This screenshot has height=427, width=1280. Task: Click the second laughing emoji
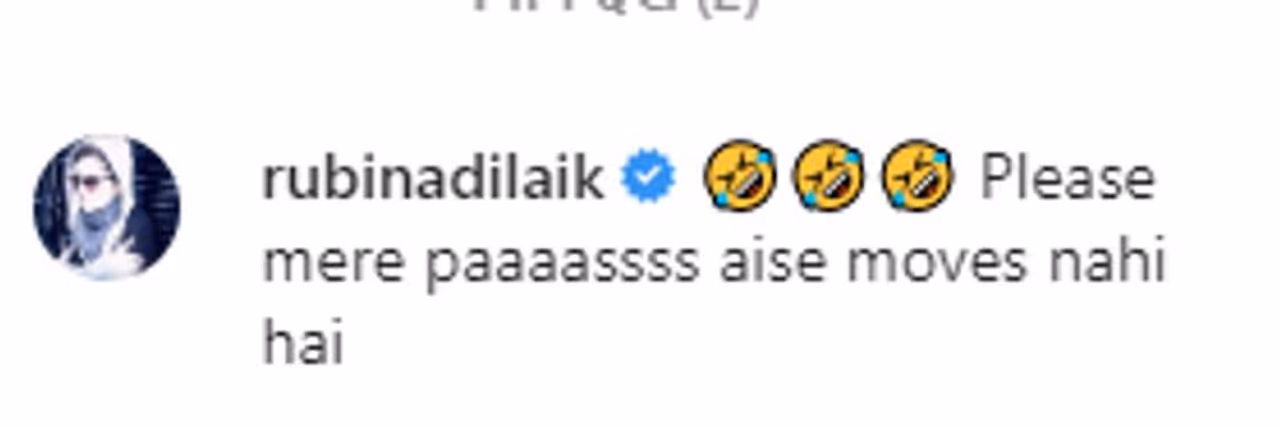828,175
